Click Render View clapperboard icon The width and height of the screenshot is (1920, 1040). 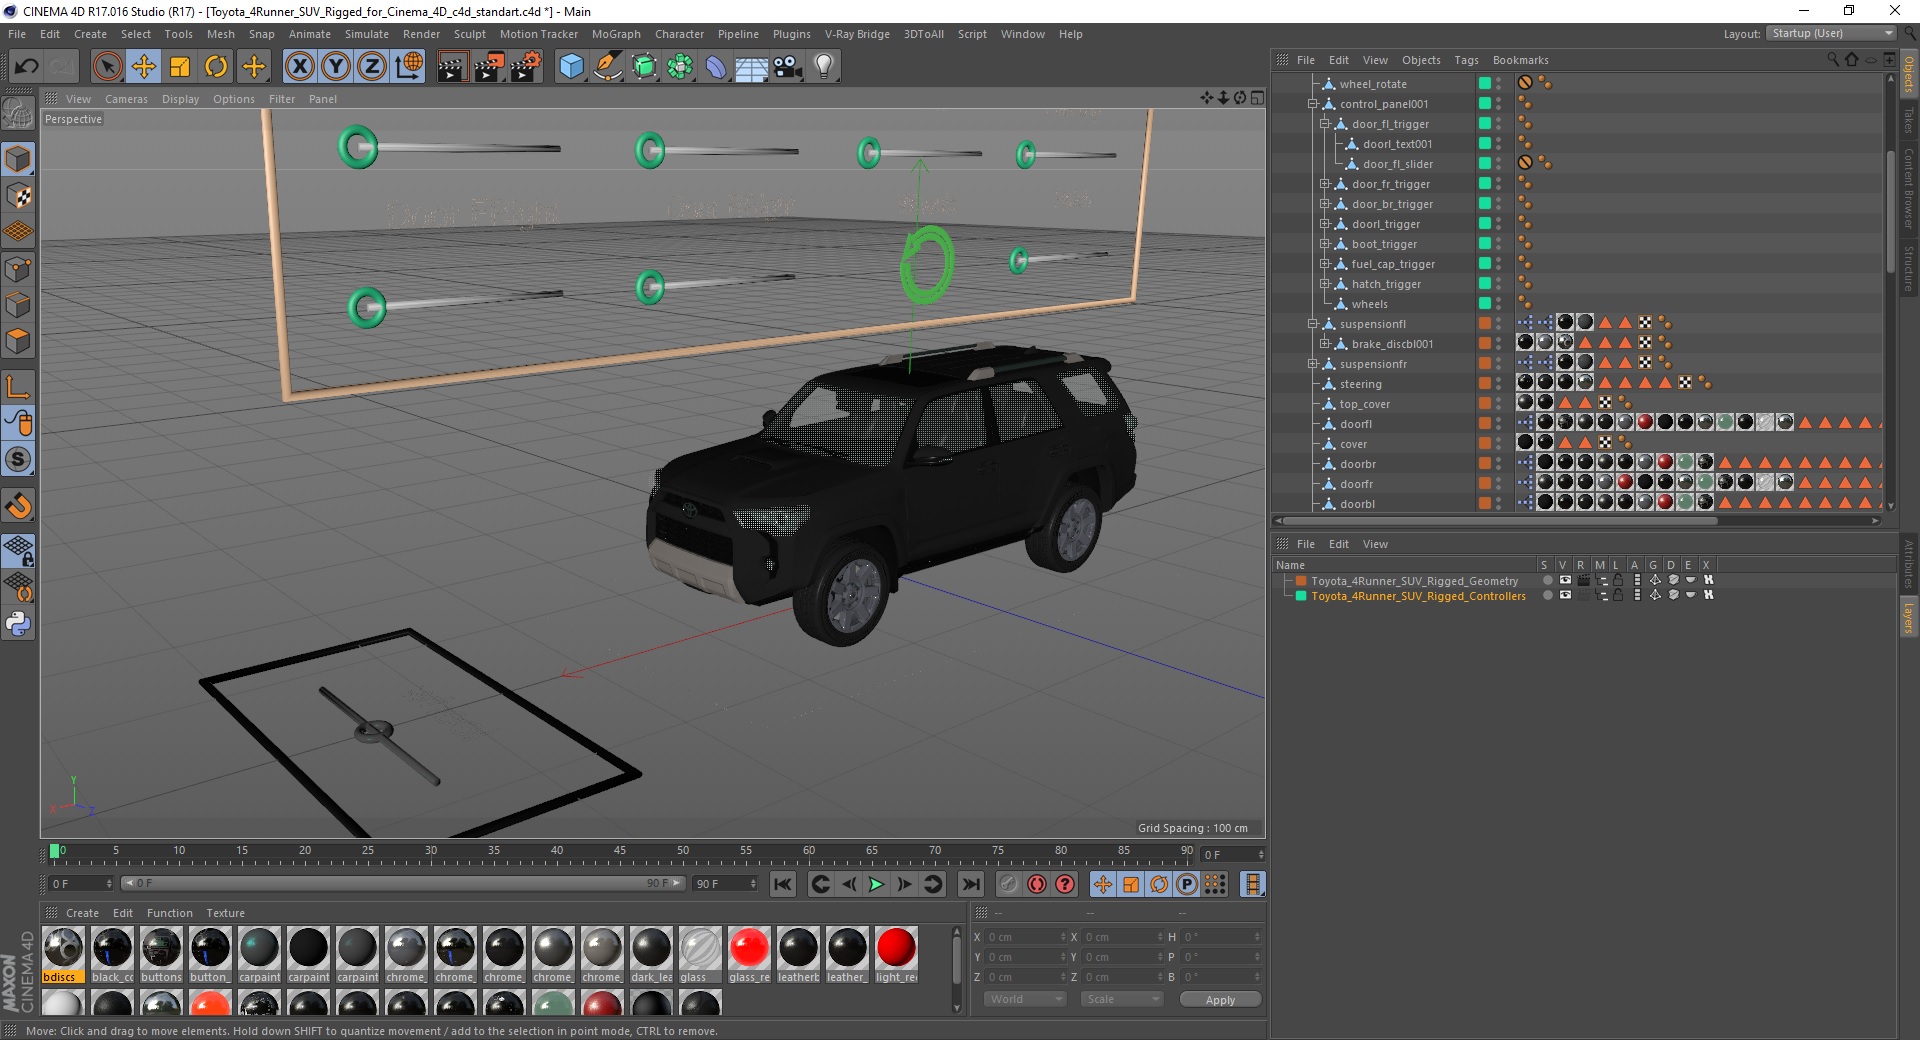tap(452, 67)
